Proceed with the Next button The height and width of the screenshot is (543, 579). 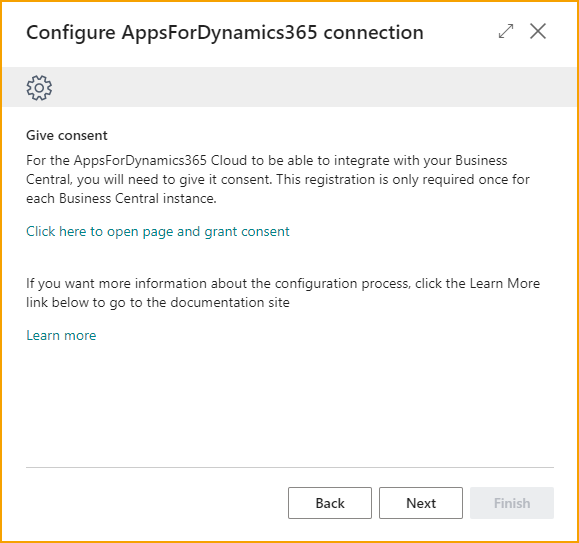[421, 503]
